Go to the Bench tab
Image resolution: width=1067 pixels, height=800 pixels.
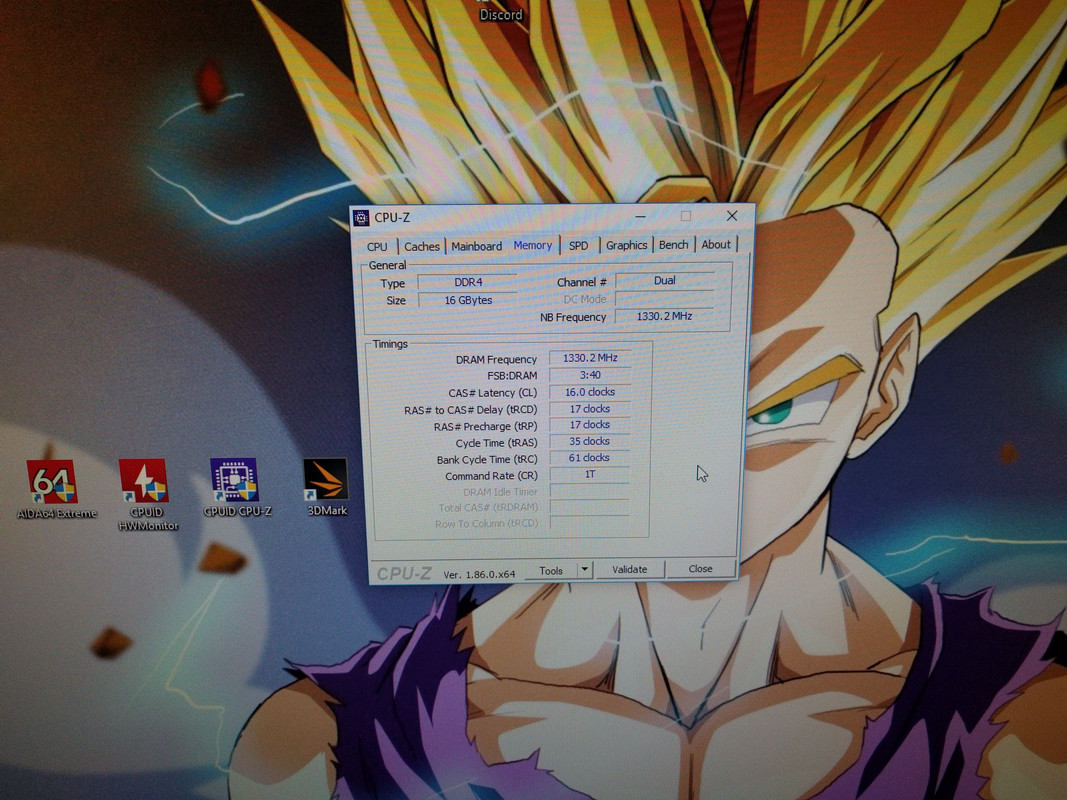(x=674, y=244)
